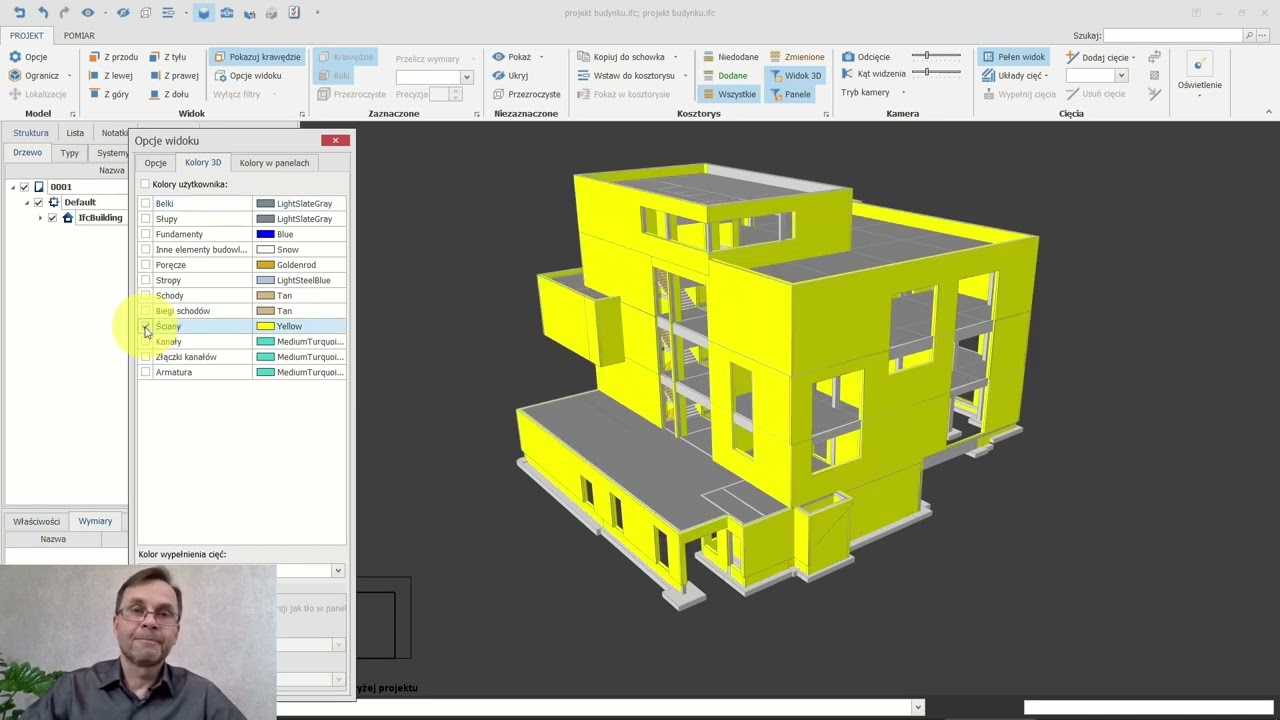Adjust the Odcięcie camera slider

click(936, 56)
